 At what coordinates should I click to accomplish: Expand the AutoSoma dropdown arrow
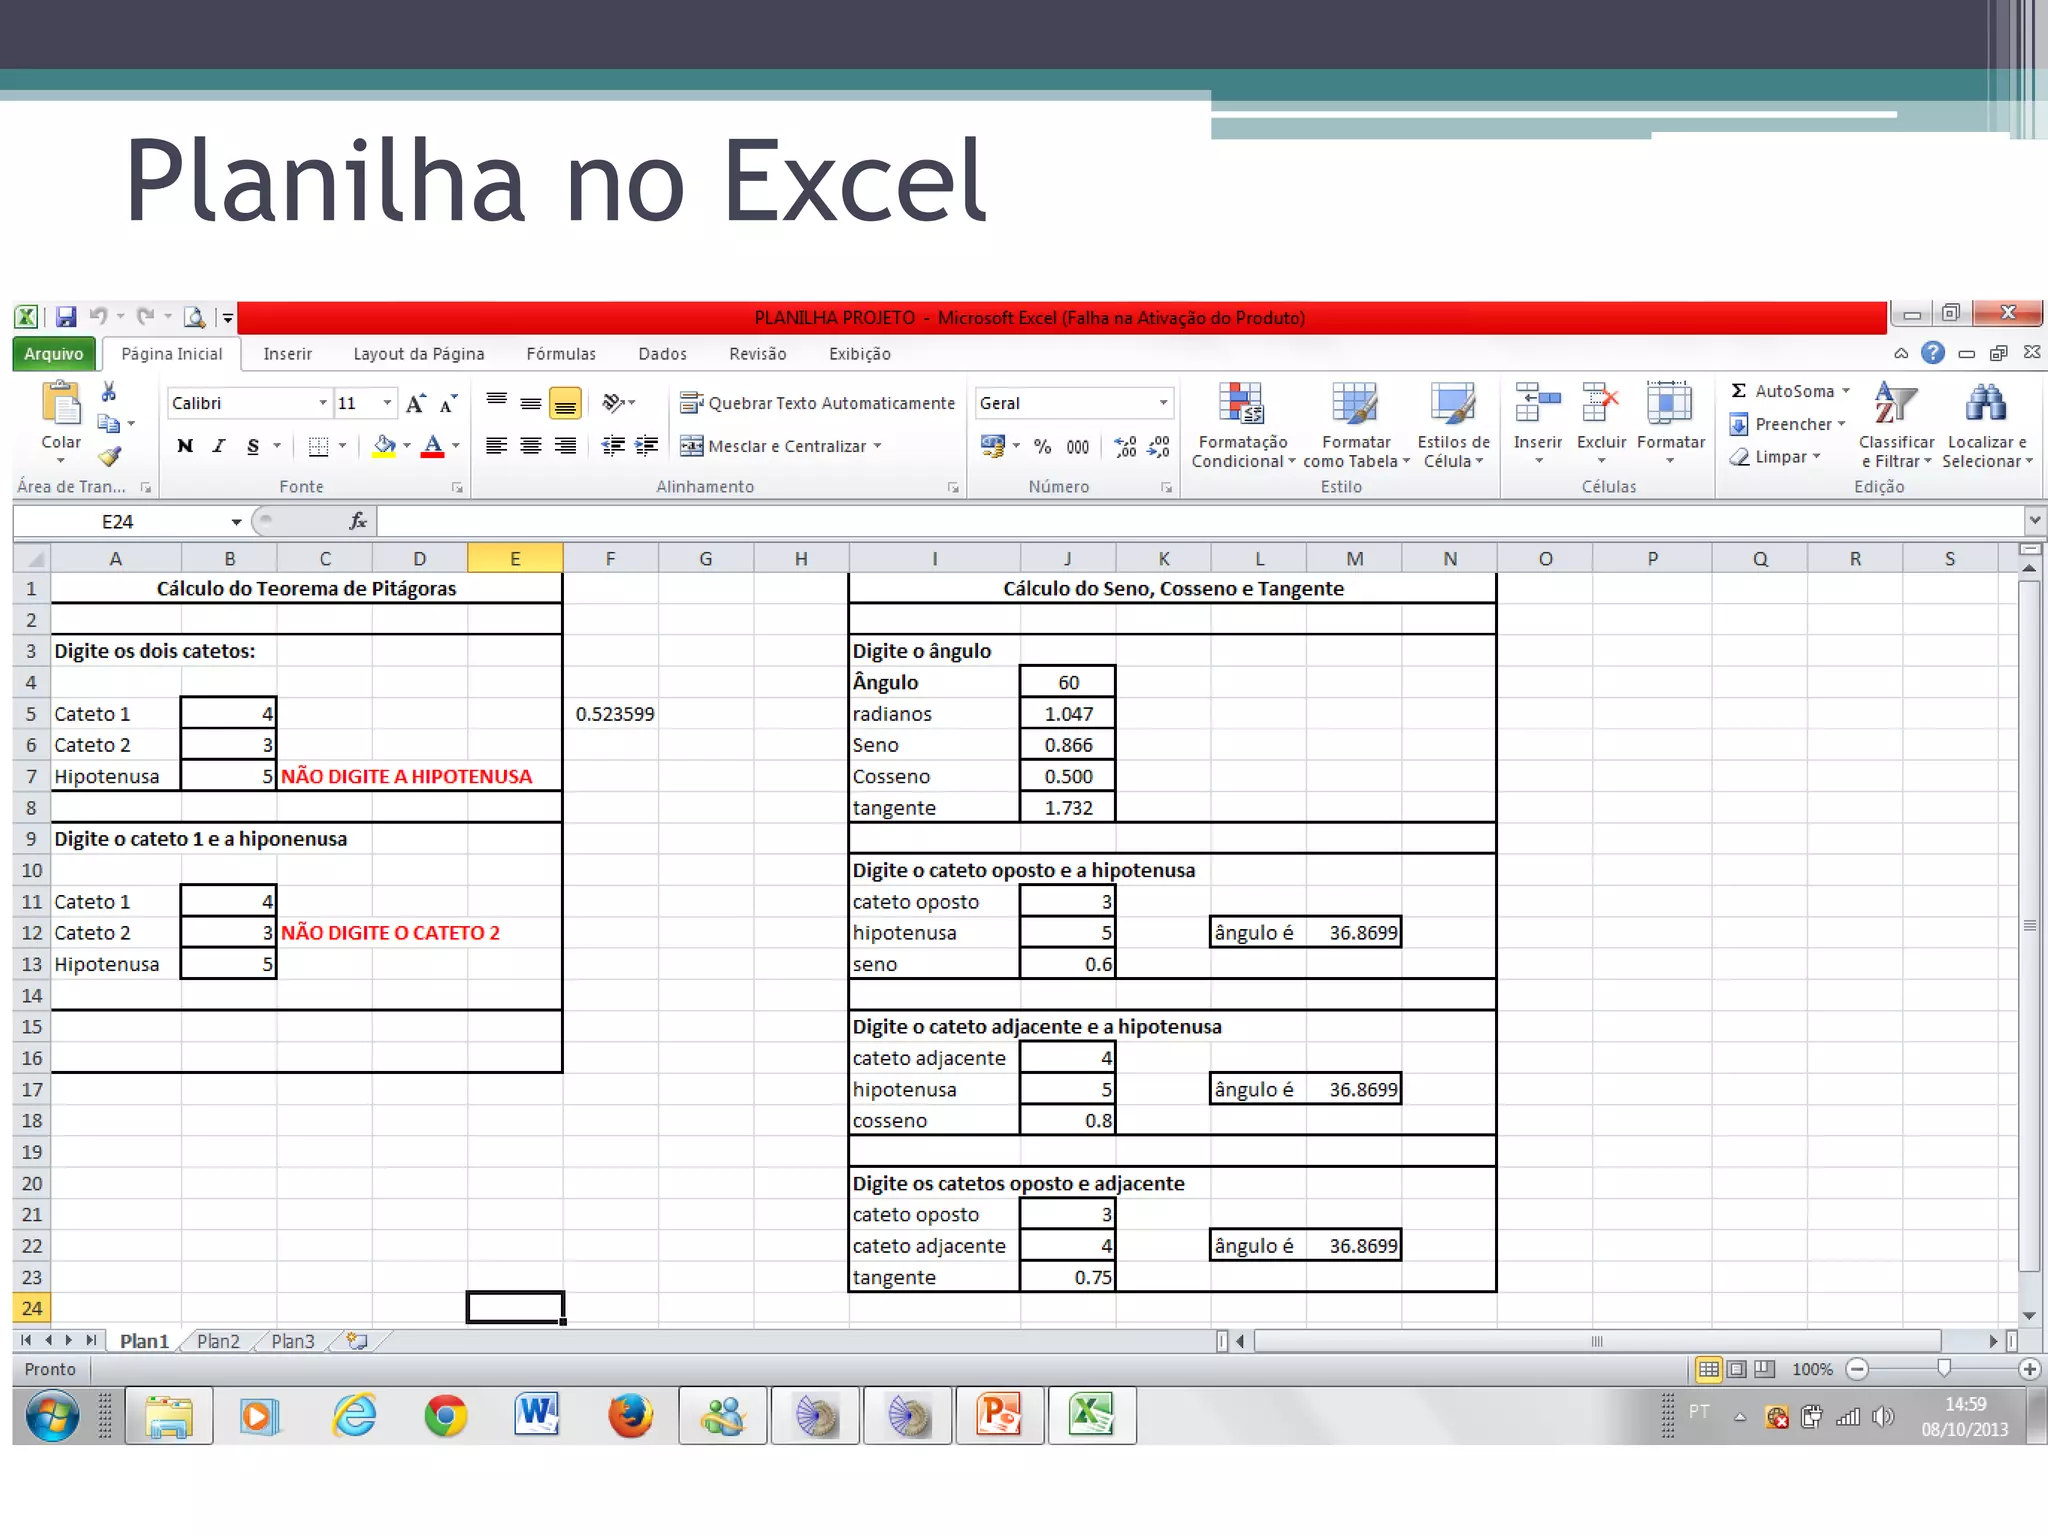click(x=1846, y=391)
